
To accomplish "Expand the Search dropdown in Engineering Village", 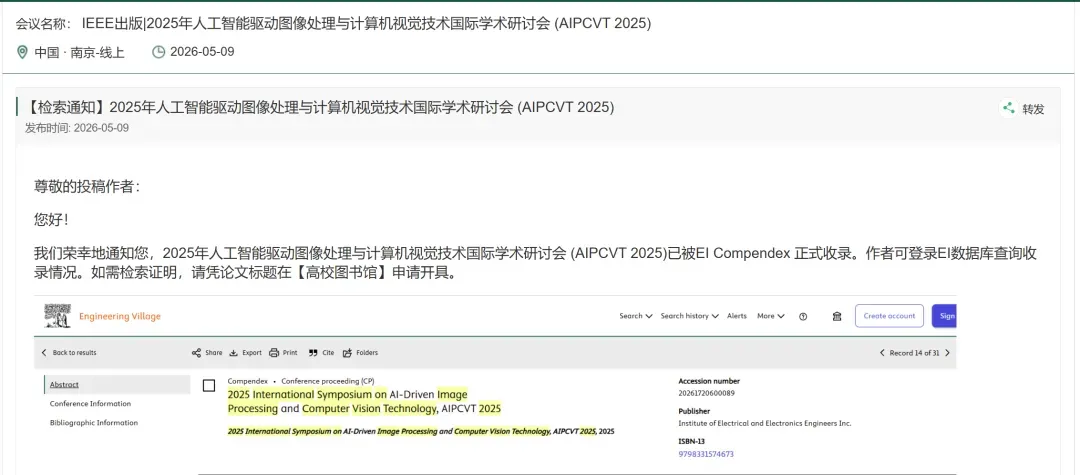I will pyautogui.click(x=635, y=316).
